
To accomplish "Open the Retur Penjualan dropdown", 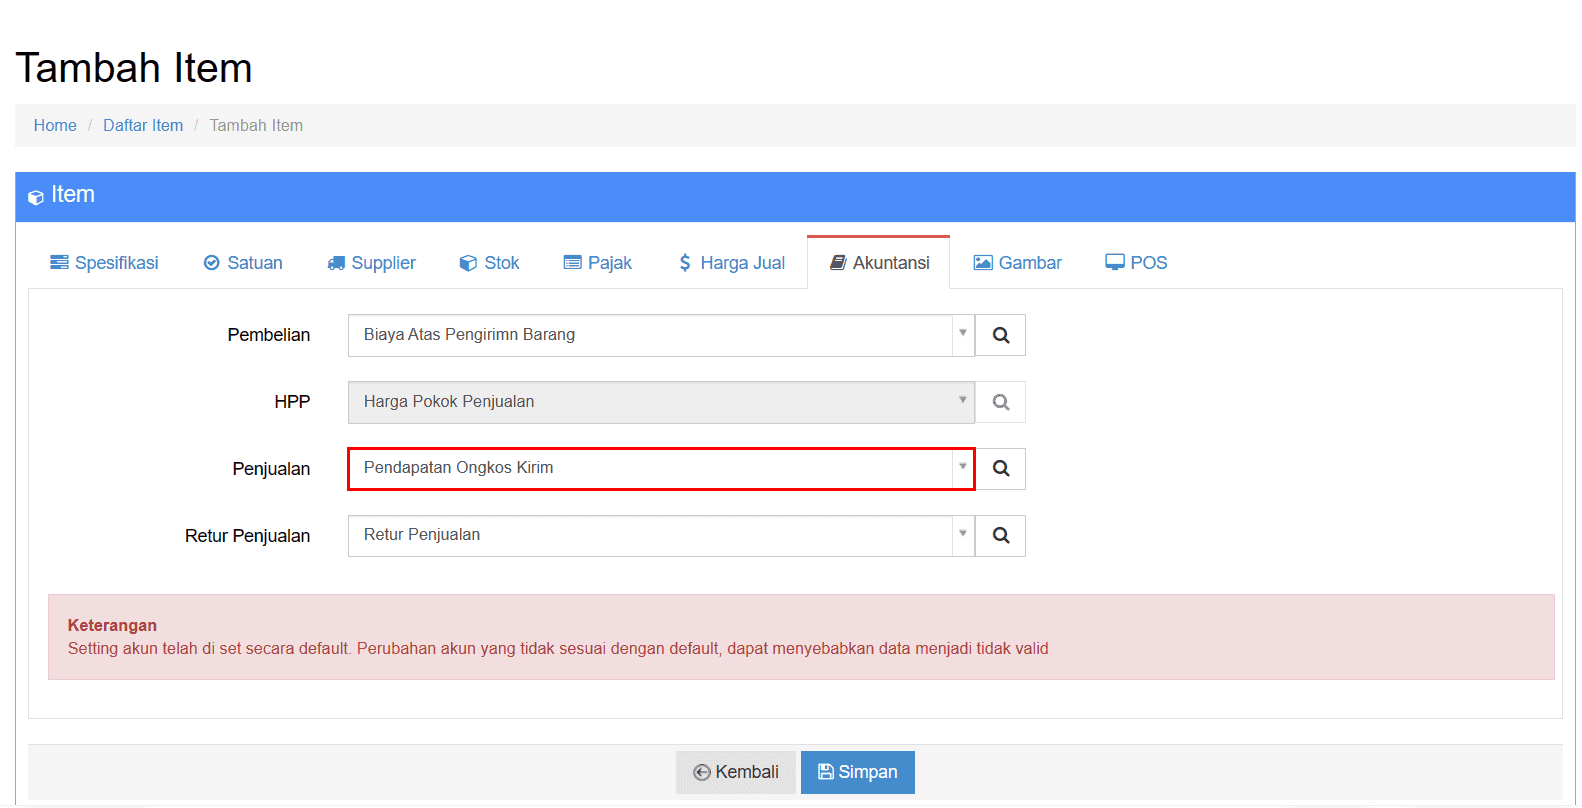I will (660, 536).
